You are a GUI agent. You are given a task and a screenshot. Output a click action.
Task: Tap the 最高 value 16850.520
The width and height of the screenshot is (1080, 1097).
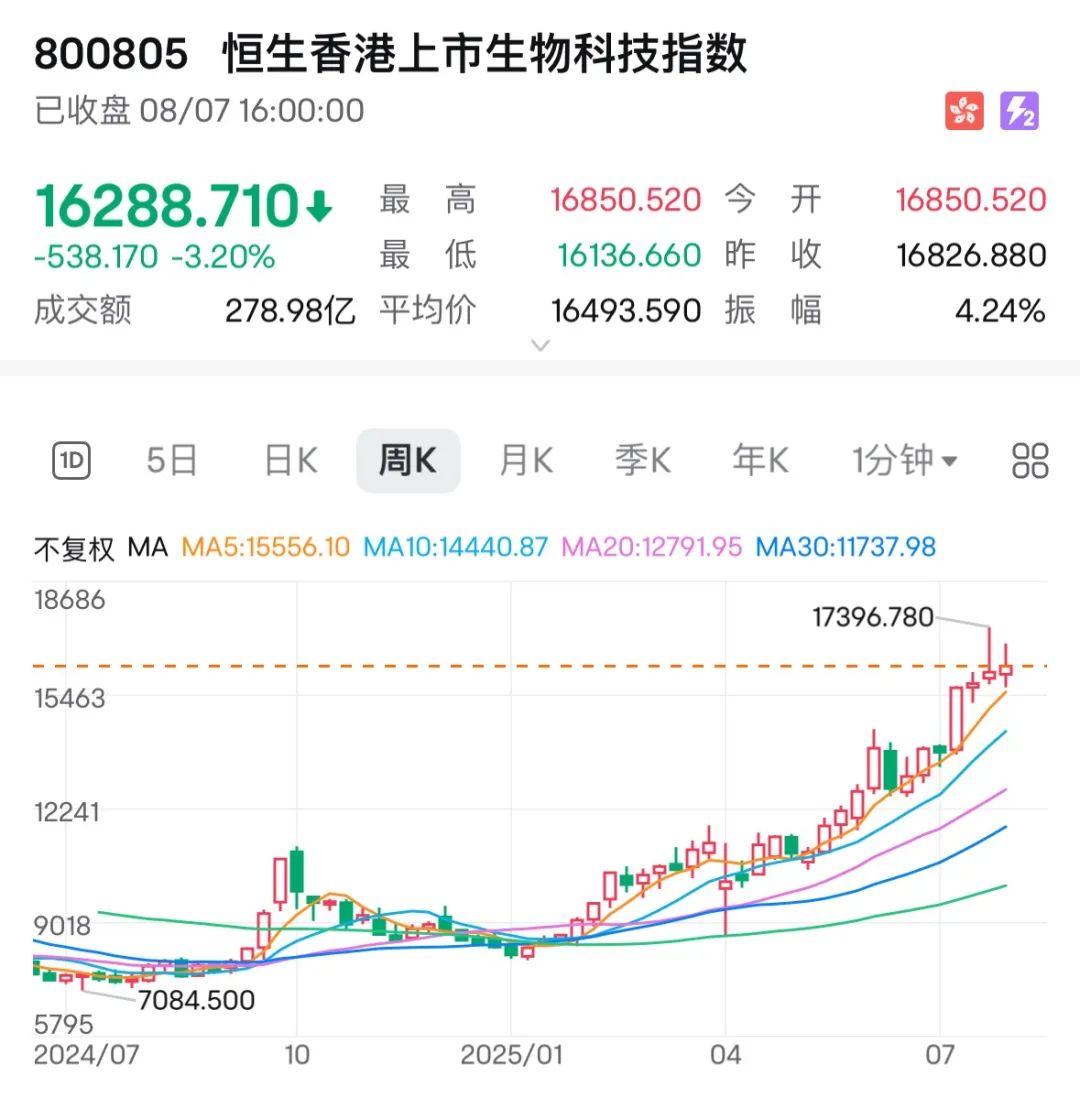click(625, 200)
